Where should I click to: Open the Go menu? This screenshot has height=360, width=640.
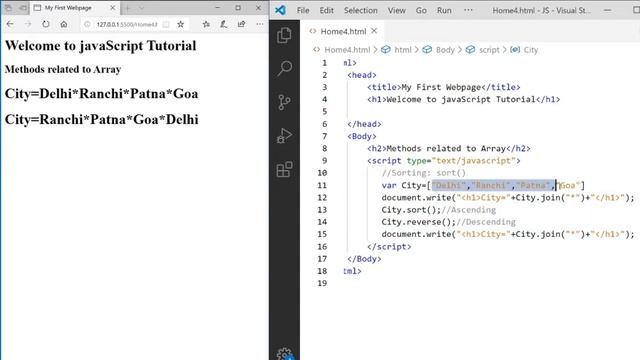(x=421, y=10)
